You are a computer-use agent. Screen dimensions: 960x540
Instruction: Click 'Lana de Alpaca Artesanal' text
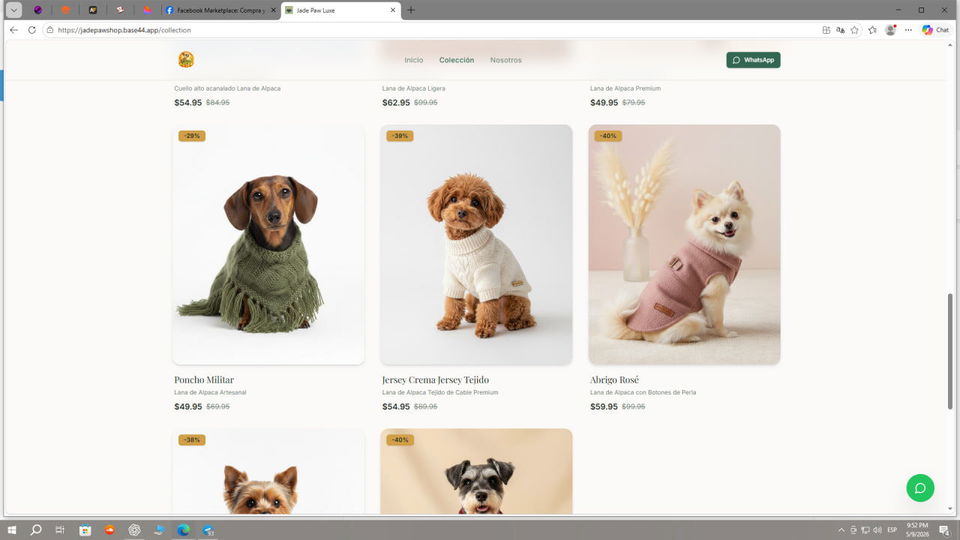click(x=210, y=392)
